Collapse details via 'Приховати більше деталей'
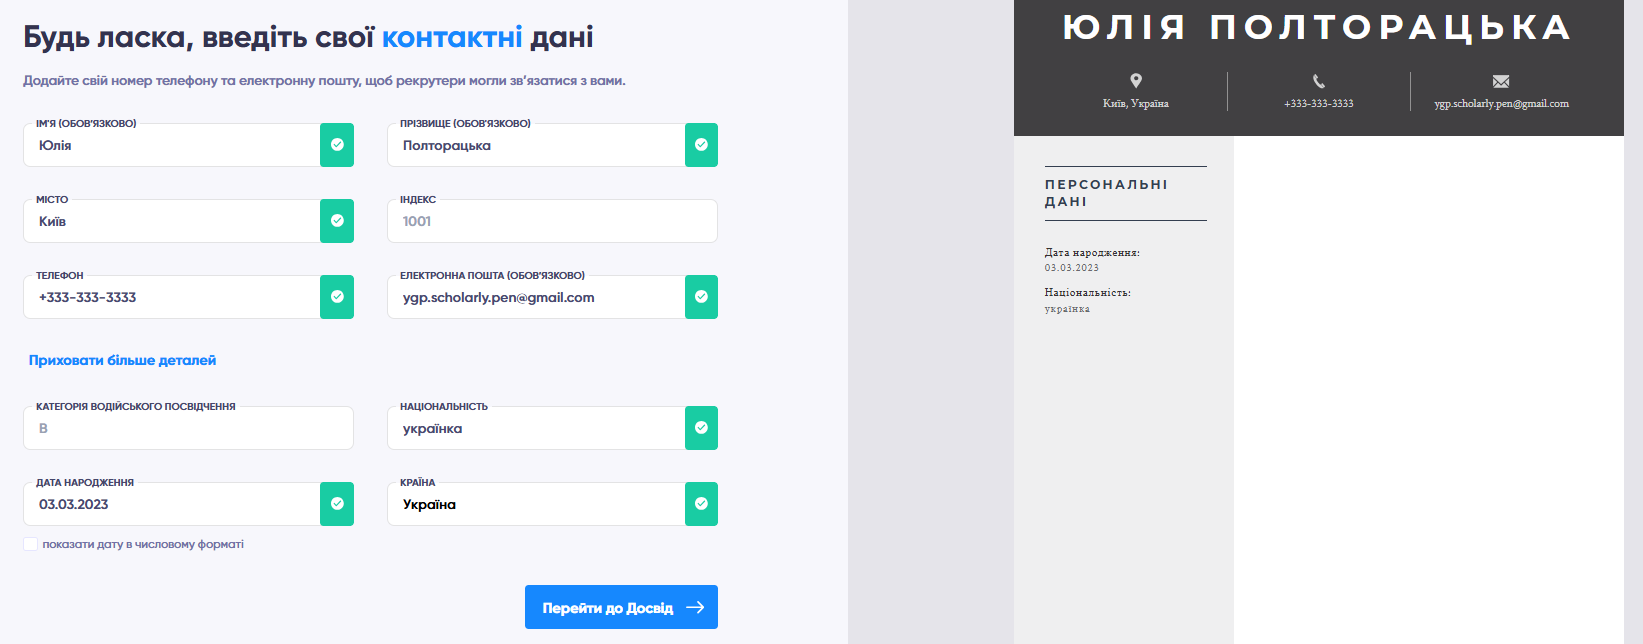The width and height of the screenshot is (1643, 644). [122, 360]
